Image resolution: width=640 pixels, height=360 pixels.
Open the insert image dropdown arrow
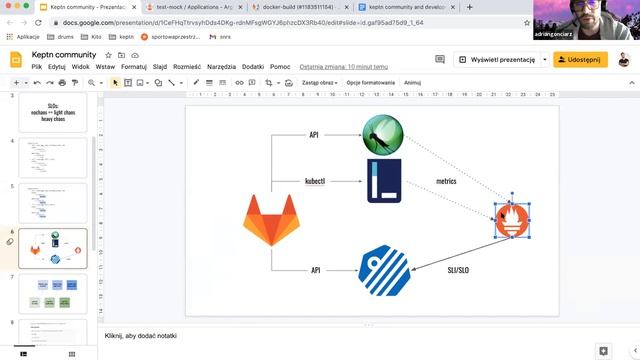coord(147,83)
